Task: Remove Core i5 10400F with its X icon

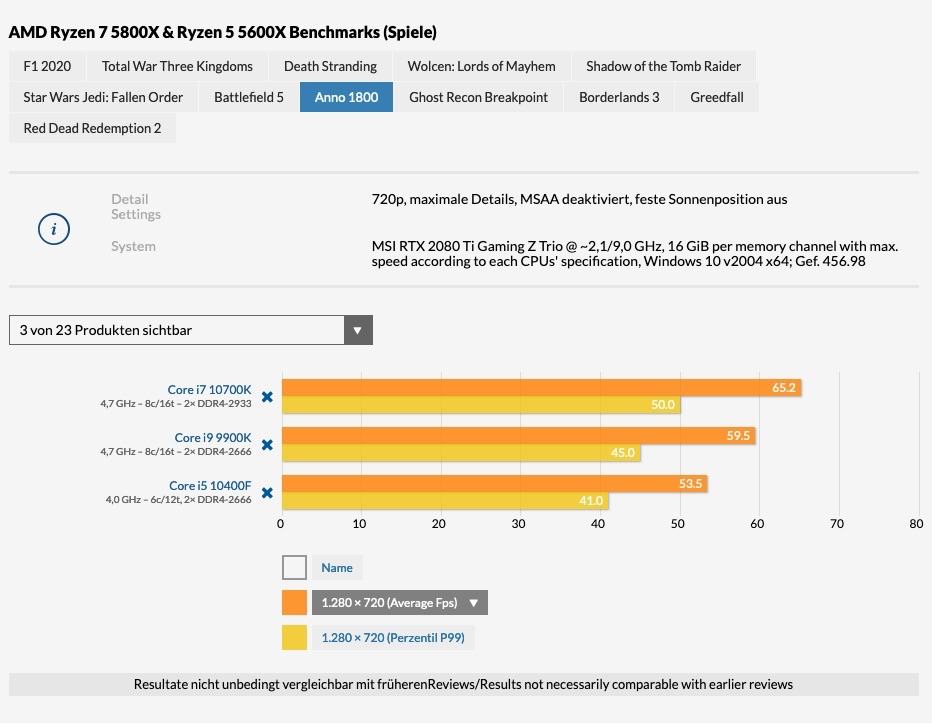Action: [267, 493]
